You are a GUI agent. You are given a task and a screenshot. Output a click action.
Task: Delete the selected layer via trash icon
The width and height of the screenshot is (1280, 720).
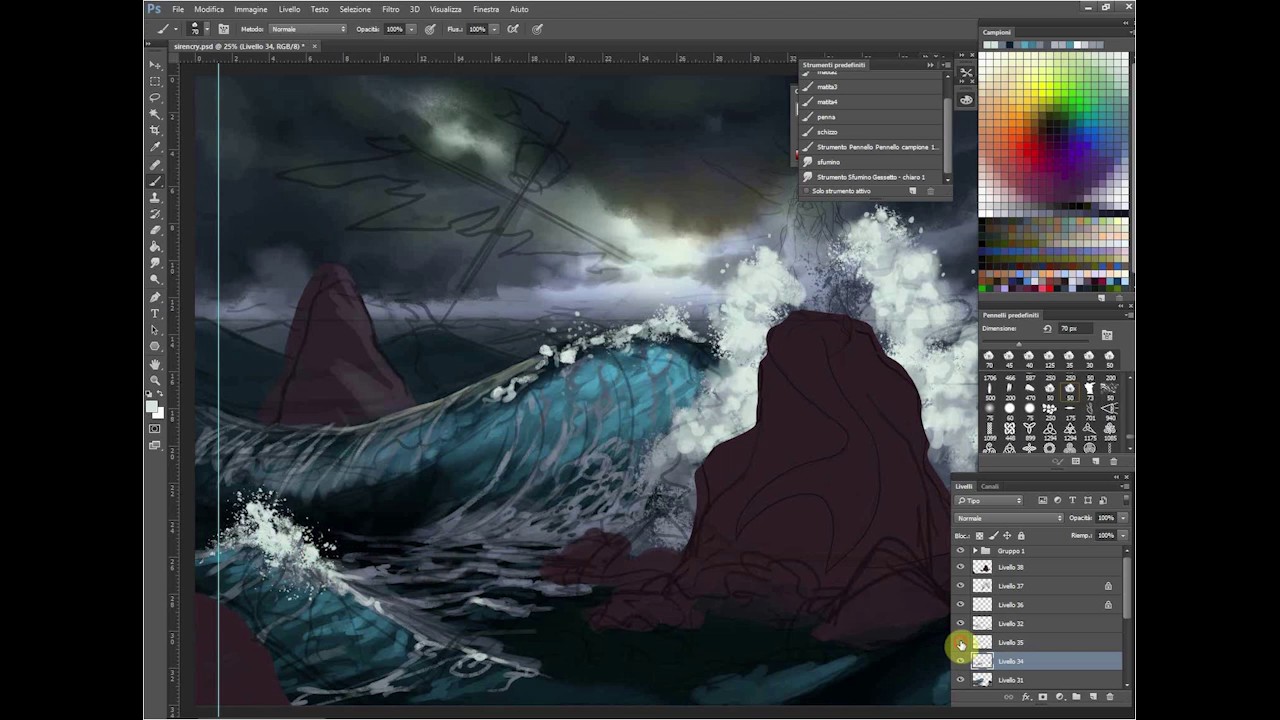click(x=1110, y=697)
